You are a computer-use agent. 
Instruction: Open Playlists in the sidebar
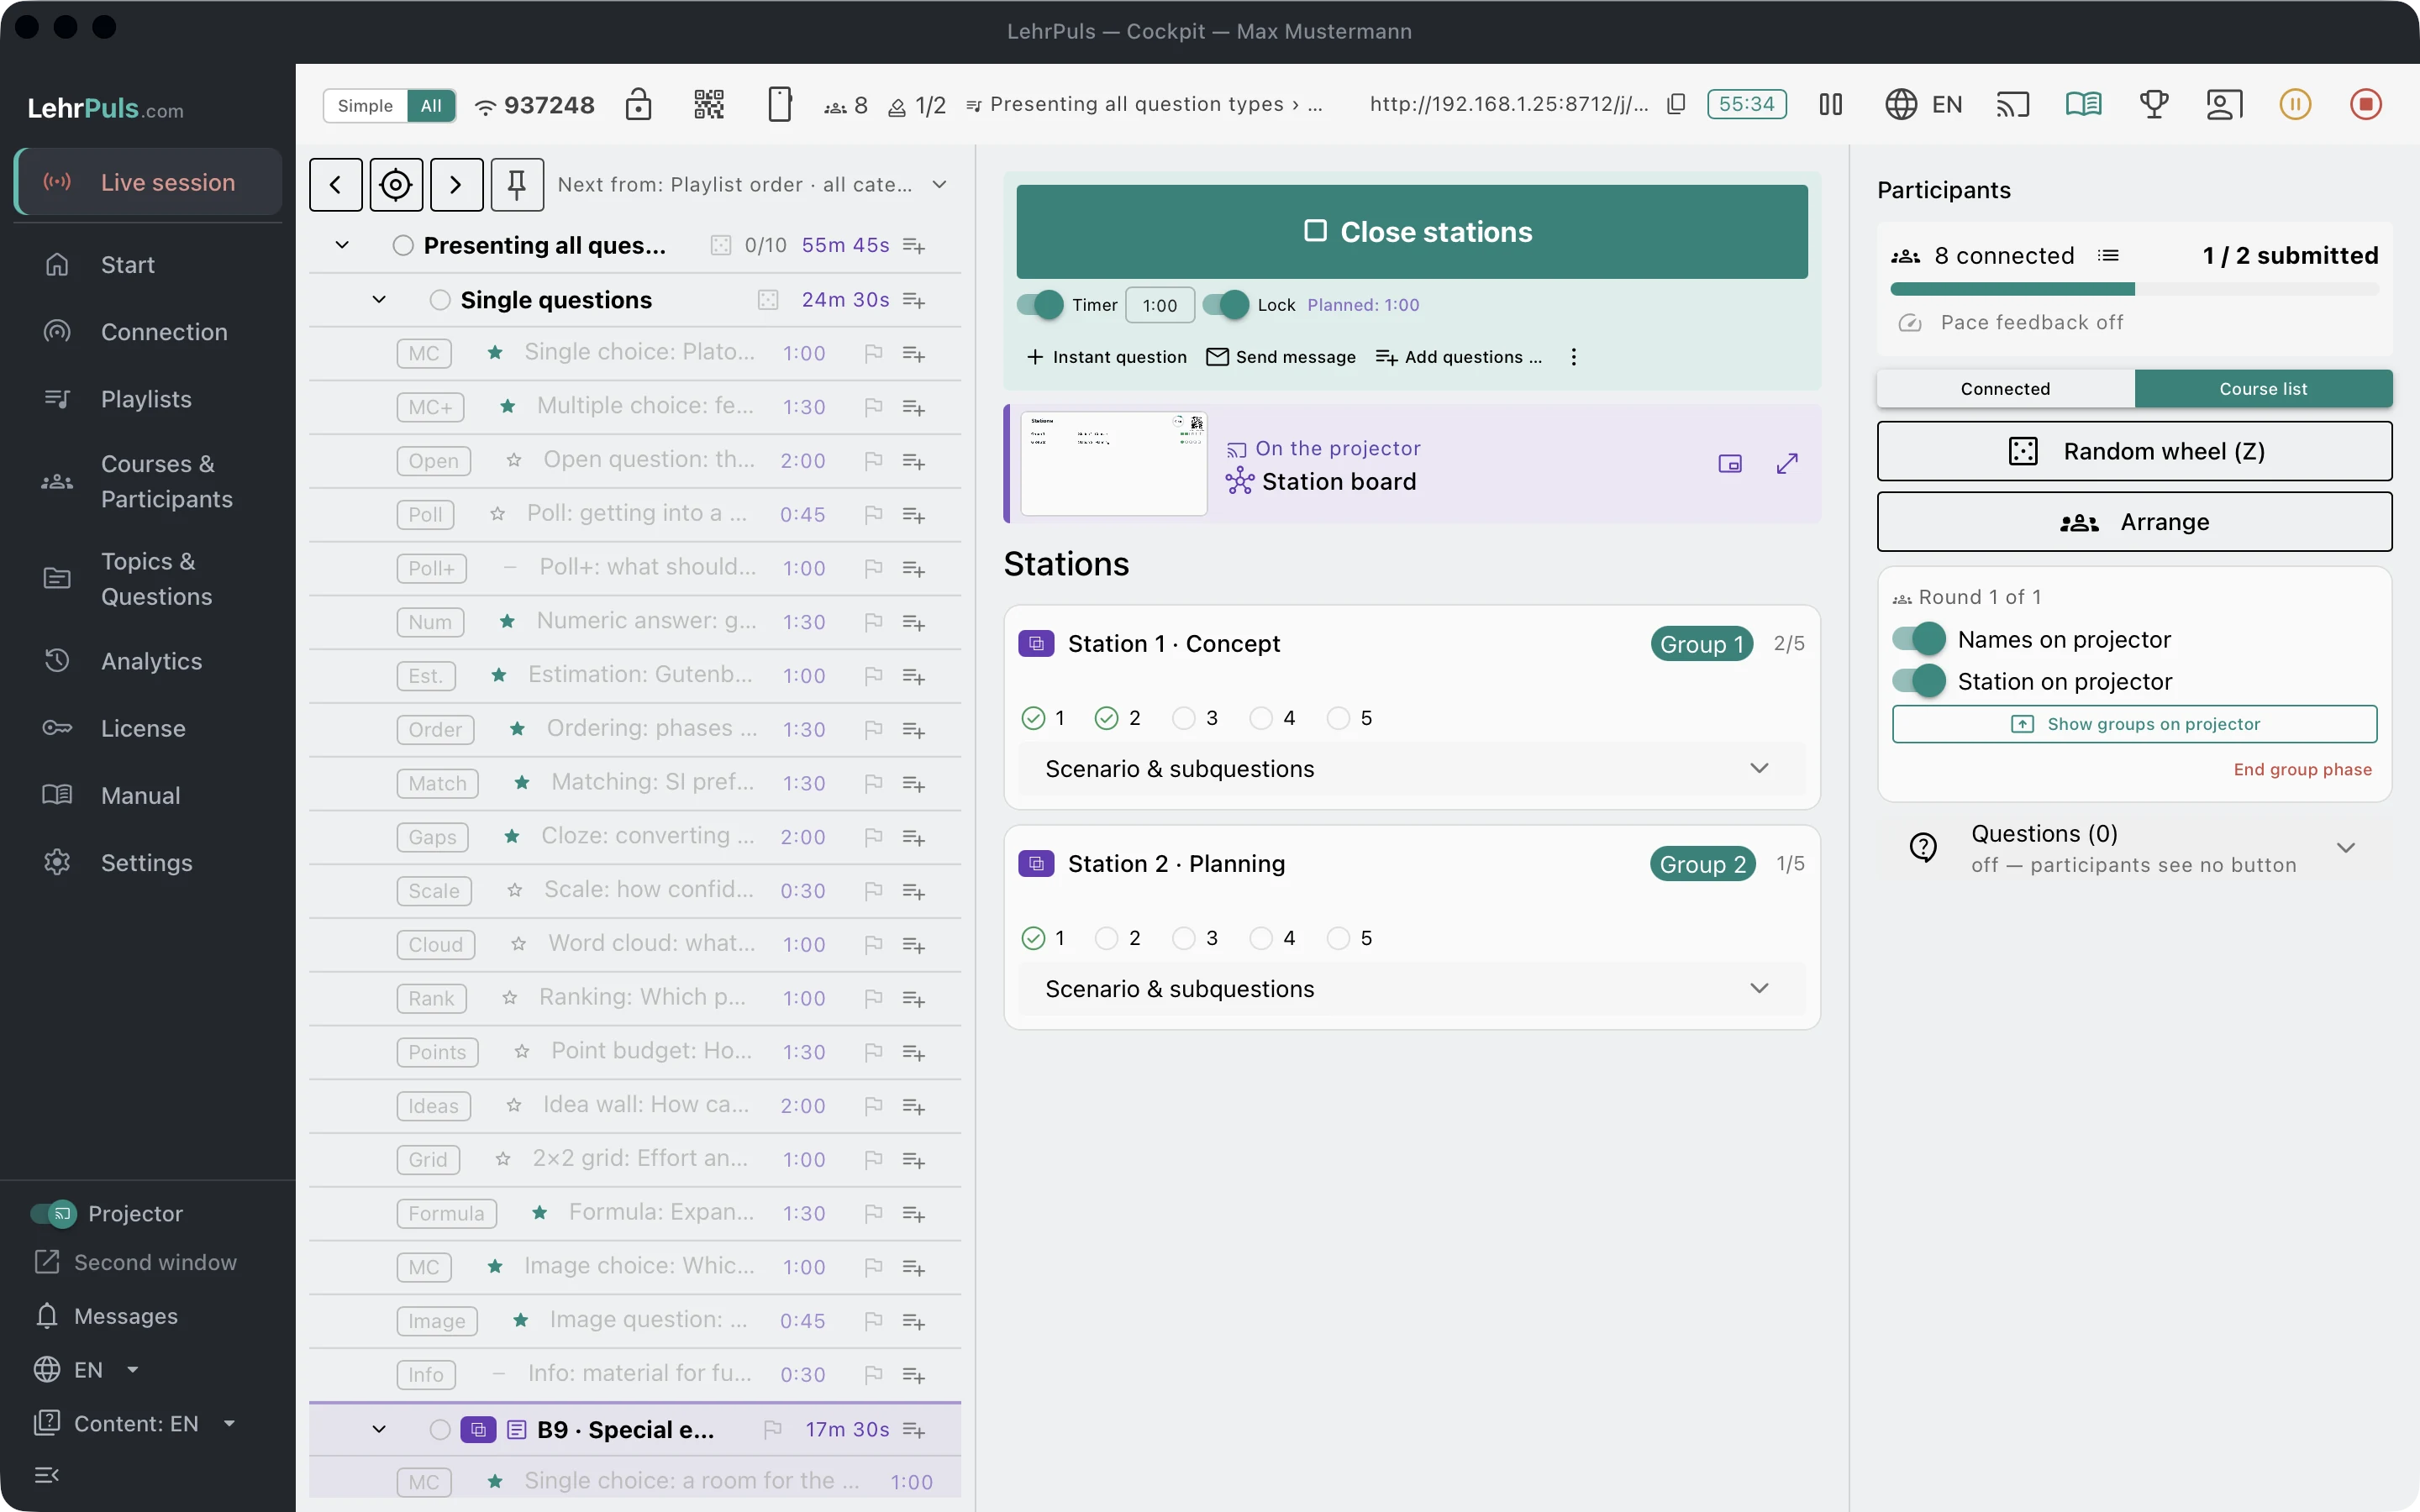pyautogui.click(x=147, y=399)
